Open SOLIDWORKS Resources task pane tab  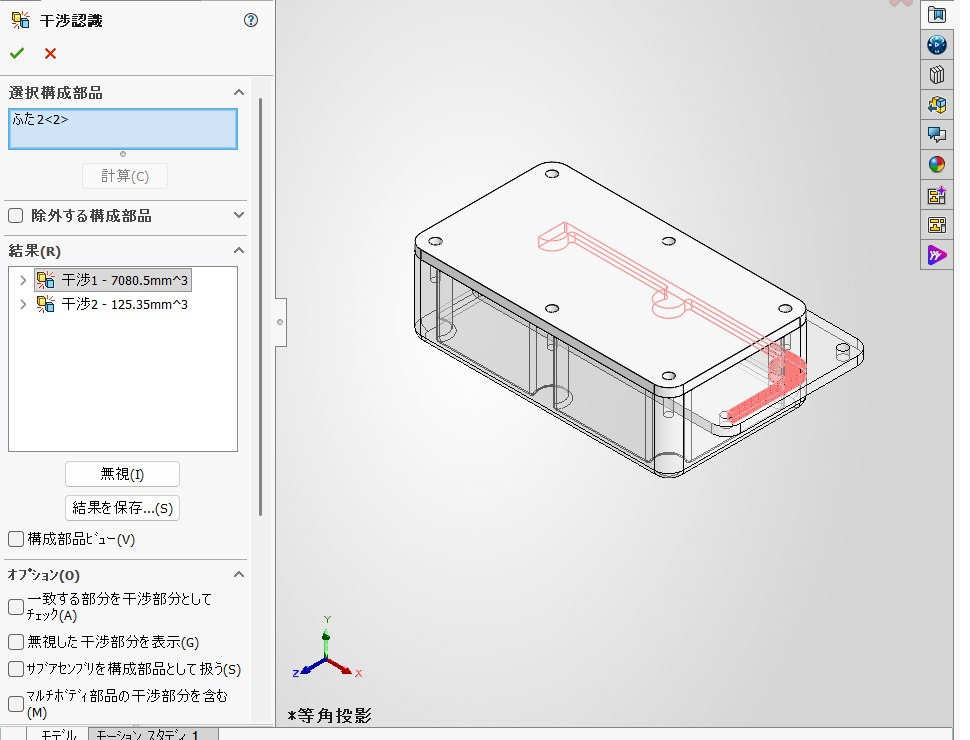coord(937,15)
